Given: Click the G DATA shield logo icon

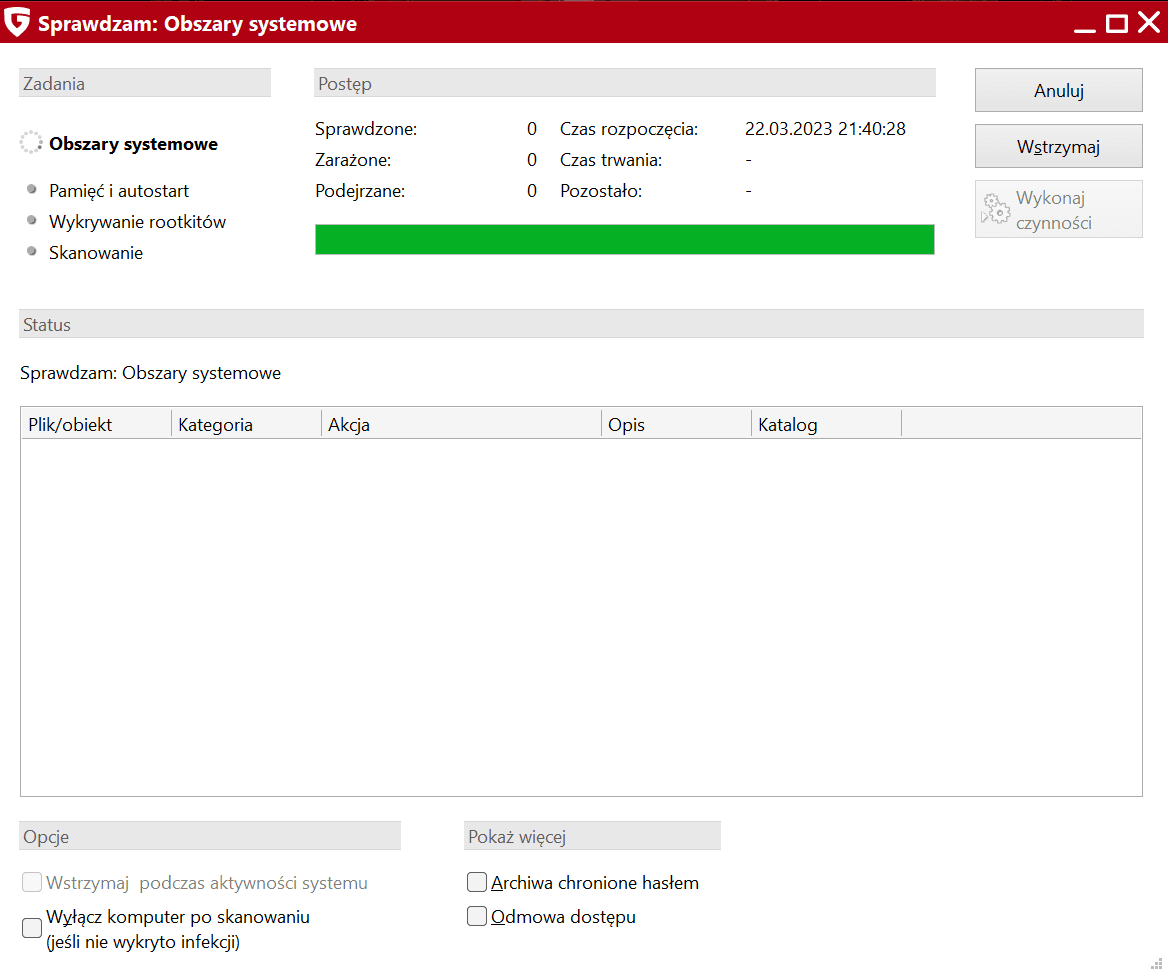Looking at the screenshot, I should tap(17, 22).
